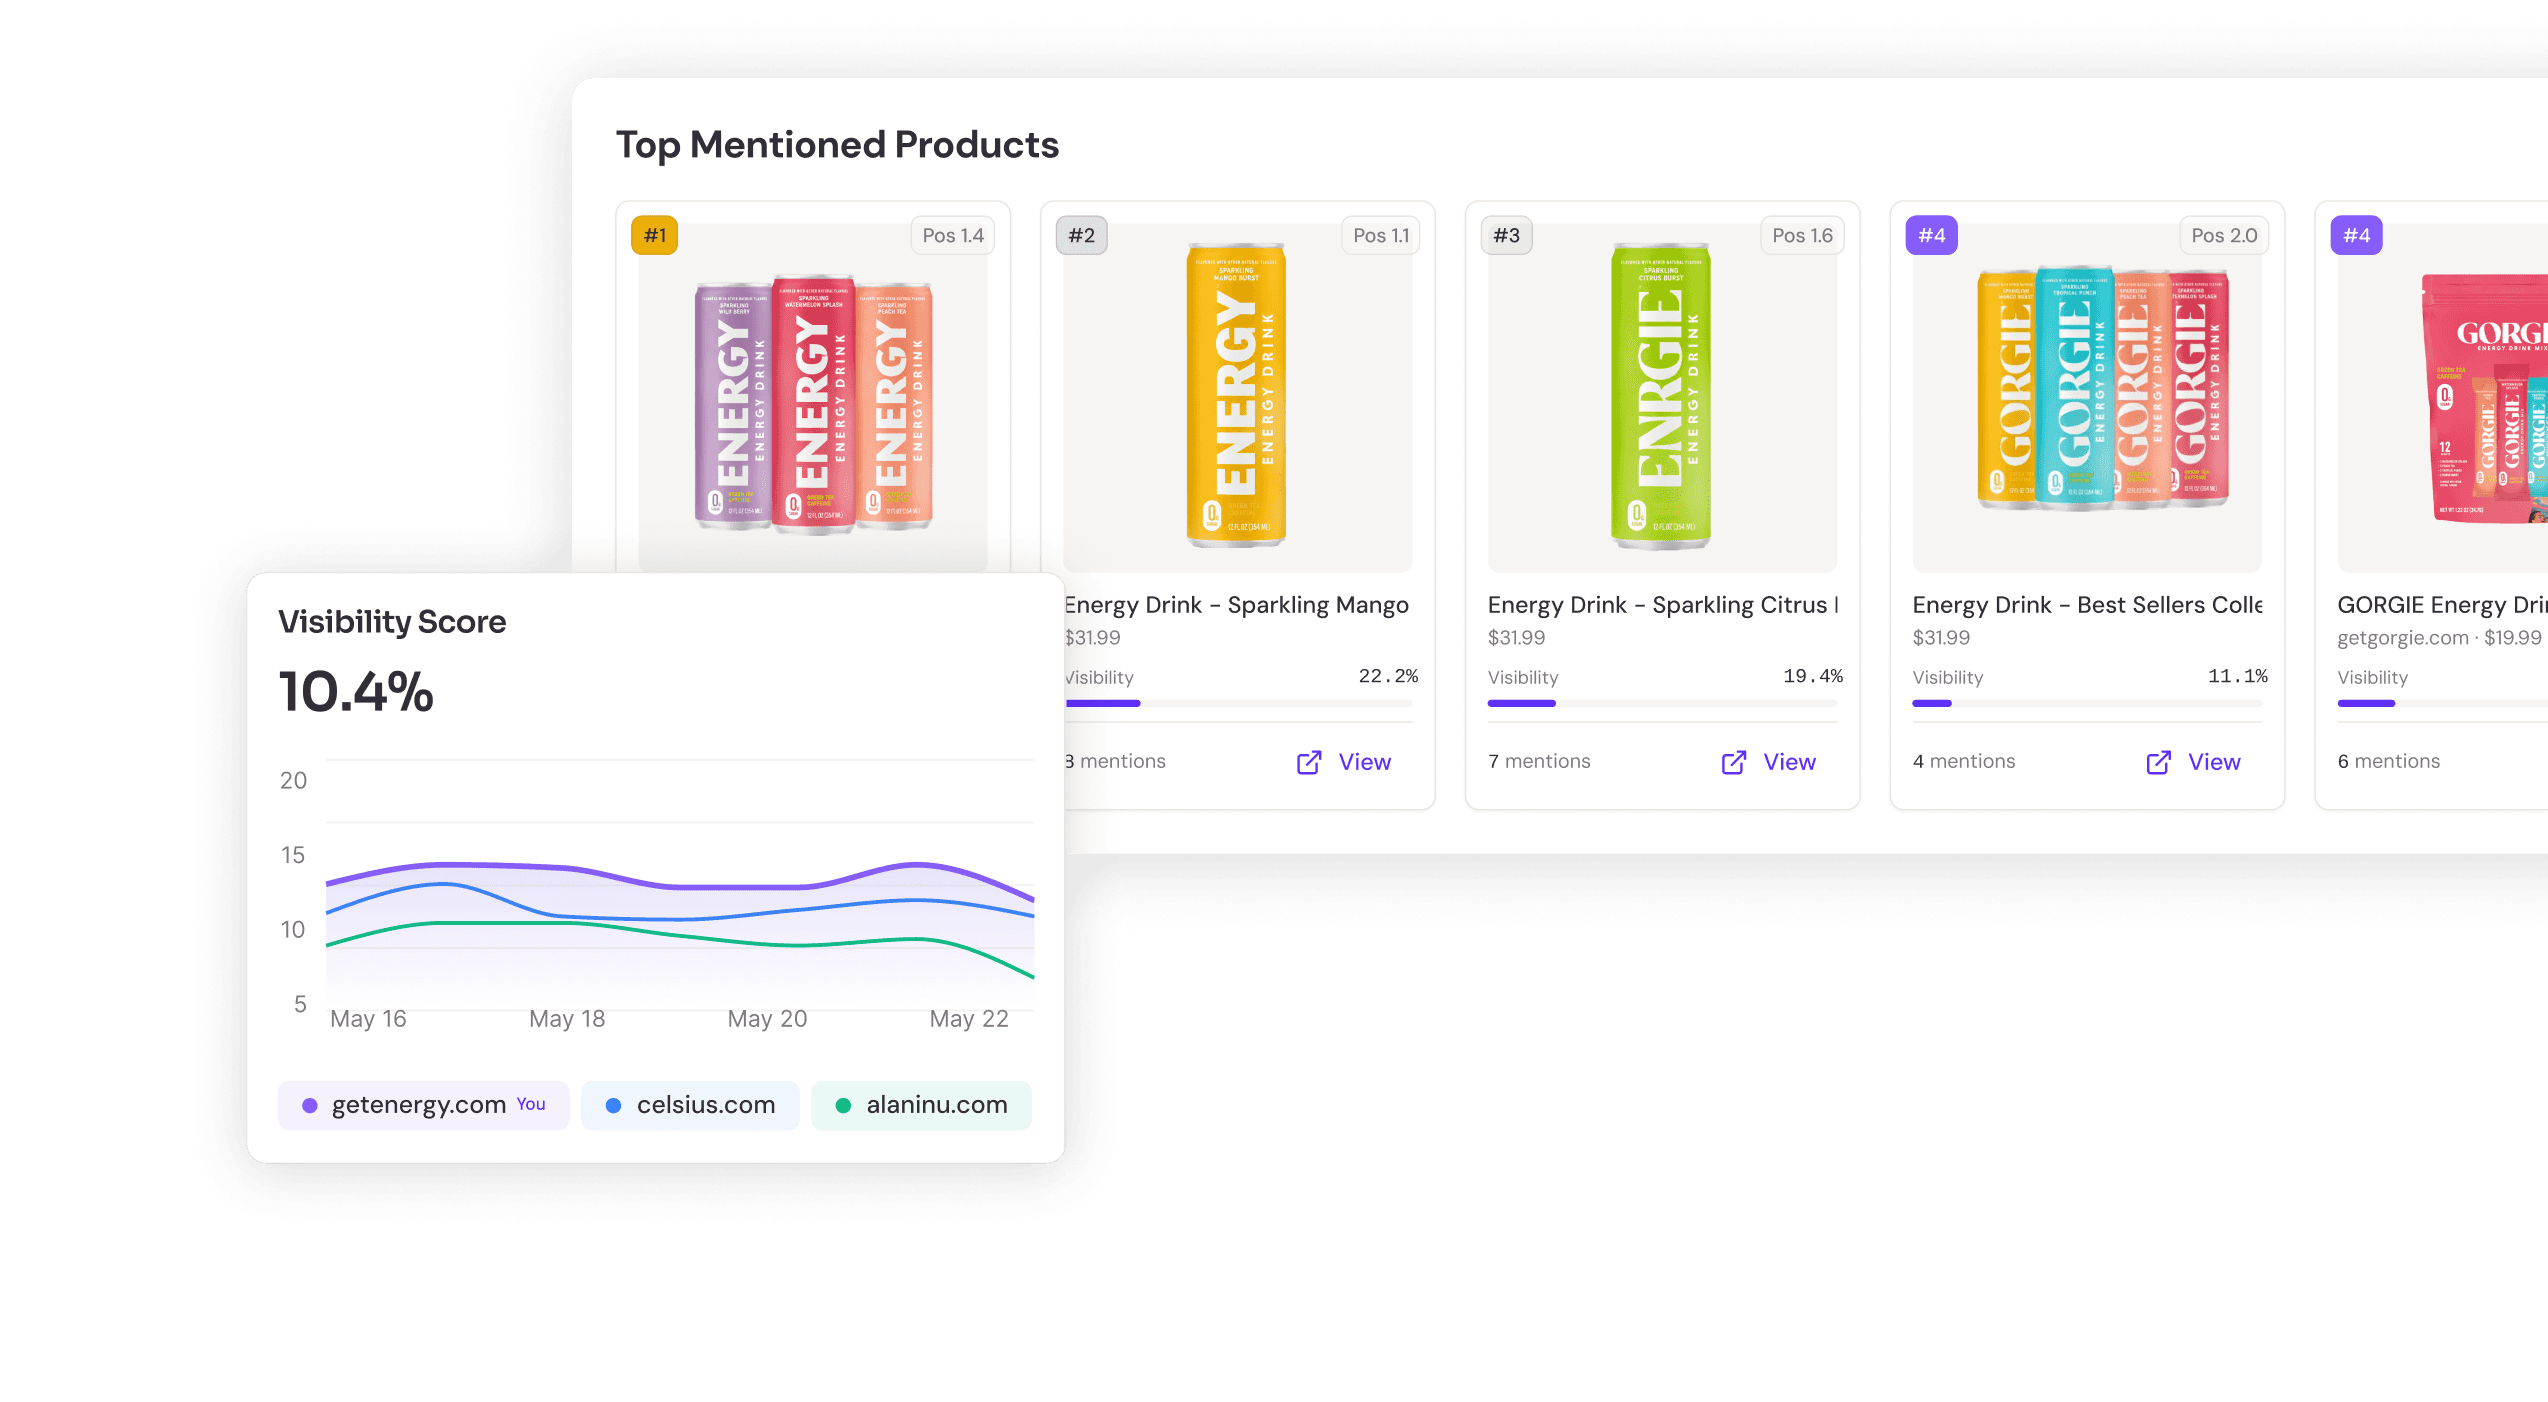The width and height of the screenshot is (2548, 1402).
Task: Click the "4 mentions" count
Action: point(1964,761)
